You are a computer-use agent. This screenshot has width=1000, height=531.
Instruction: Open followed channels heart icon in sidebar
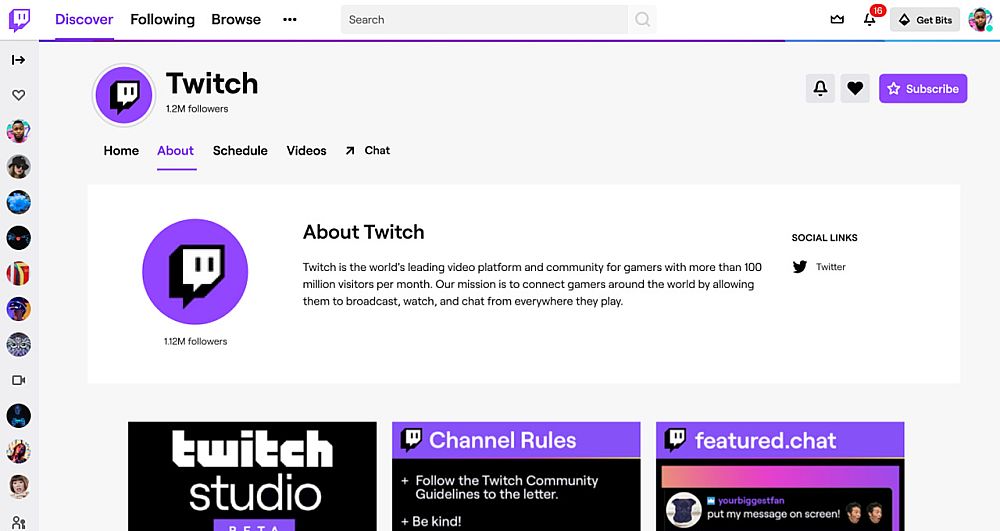[19, 95]
